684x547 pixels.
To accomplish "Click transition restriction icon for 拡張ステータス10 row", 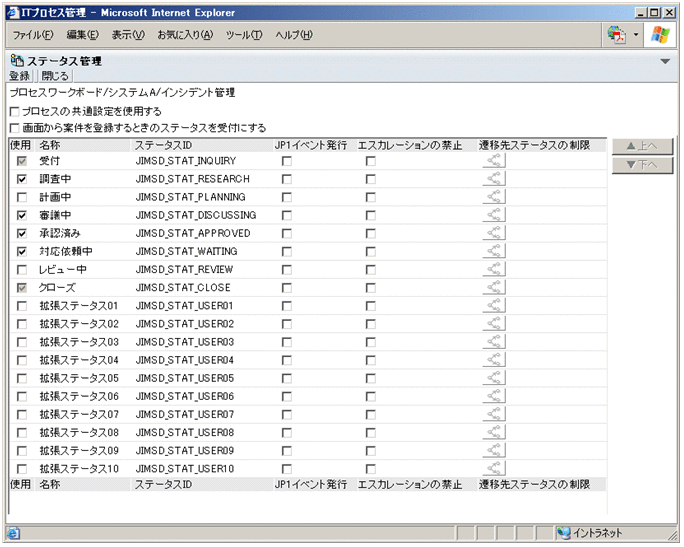I will (494, 468).
